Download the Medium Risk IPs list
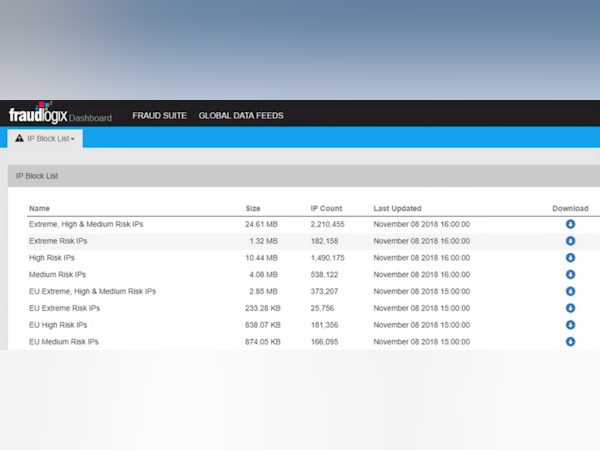Image resolution: width=600 pixels, height=450 pixels. click(x=570, y=275)
